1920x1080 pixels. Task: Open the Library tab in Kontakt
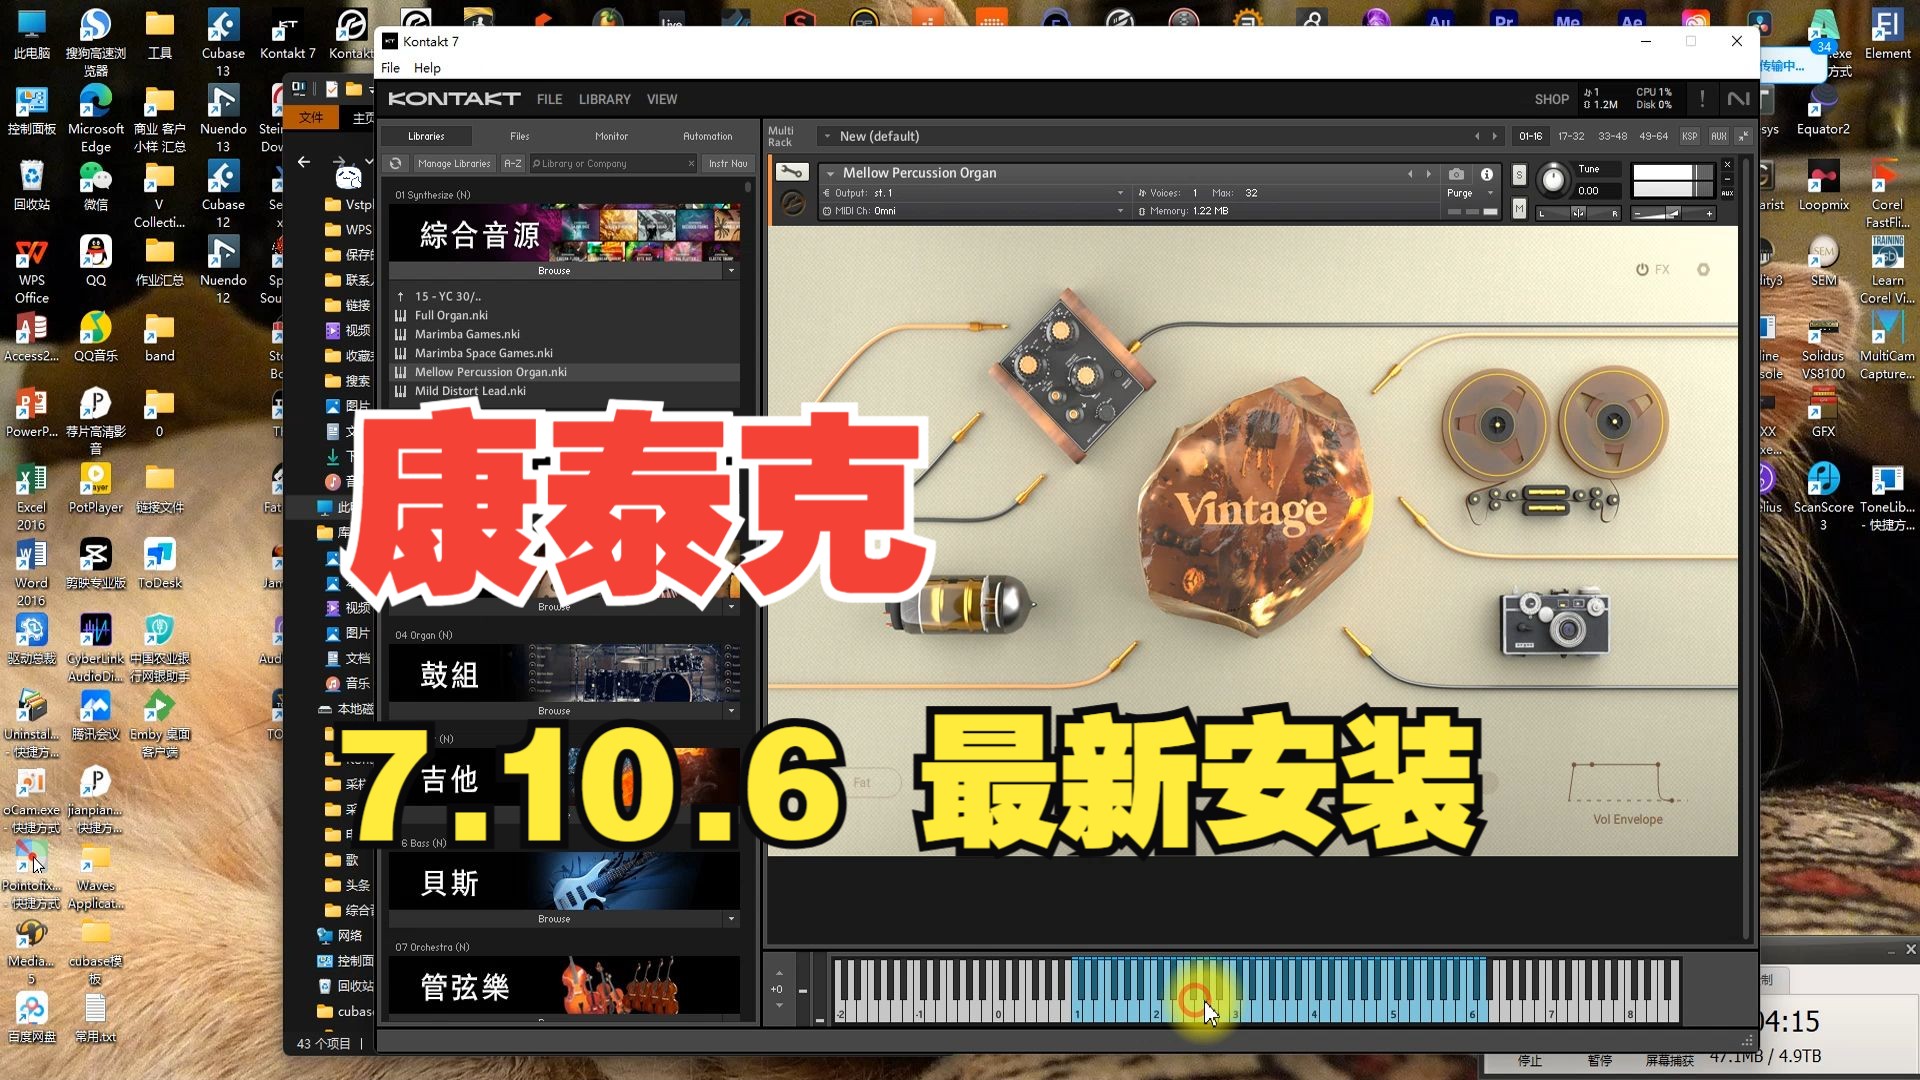point(604,99)
